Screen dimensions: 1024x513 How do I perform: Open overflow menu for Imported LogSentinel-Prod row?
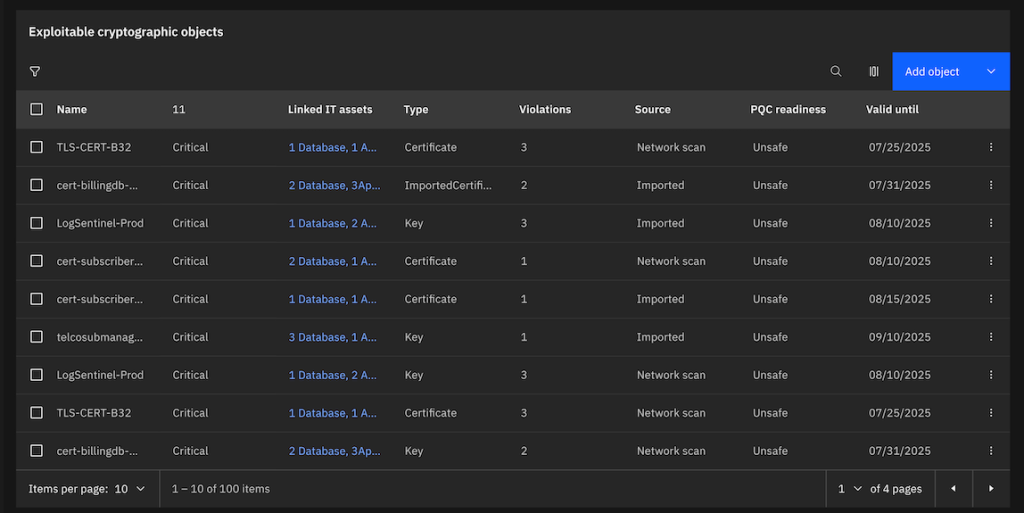click(x=991, y=223)
